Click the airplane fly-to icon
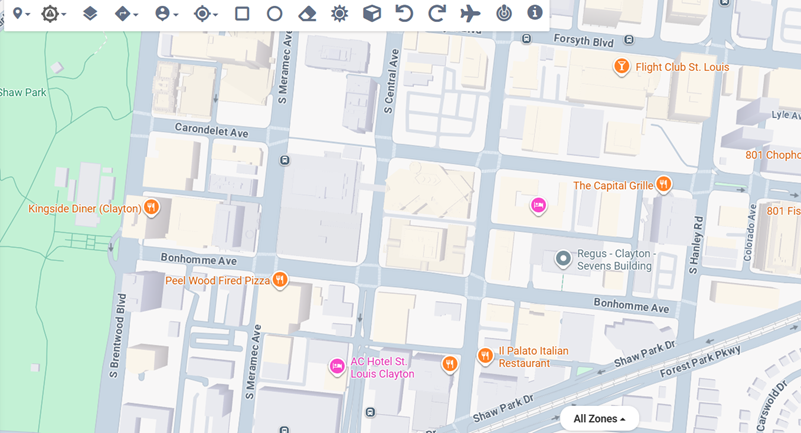Image resolution: width=801 pixels, height=433 pixels. tap(470, 13)
